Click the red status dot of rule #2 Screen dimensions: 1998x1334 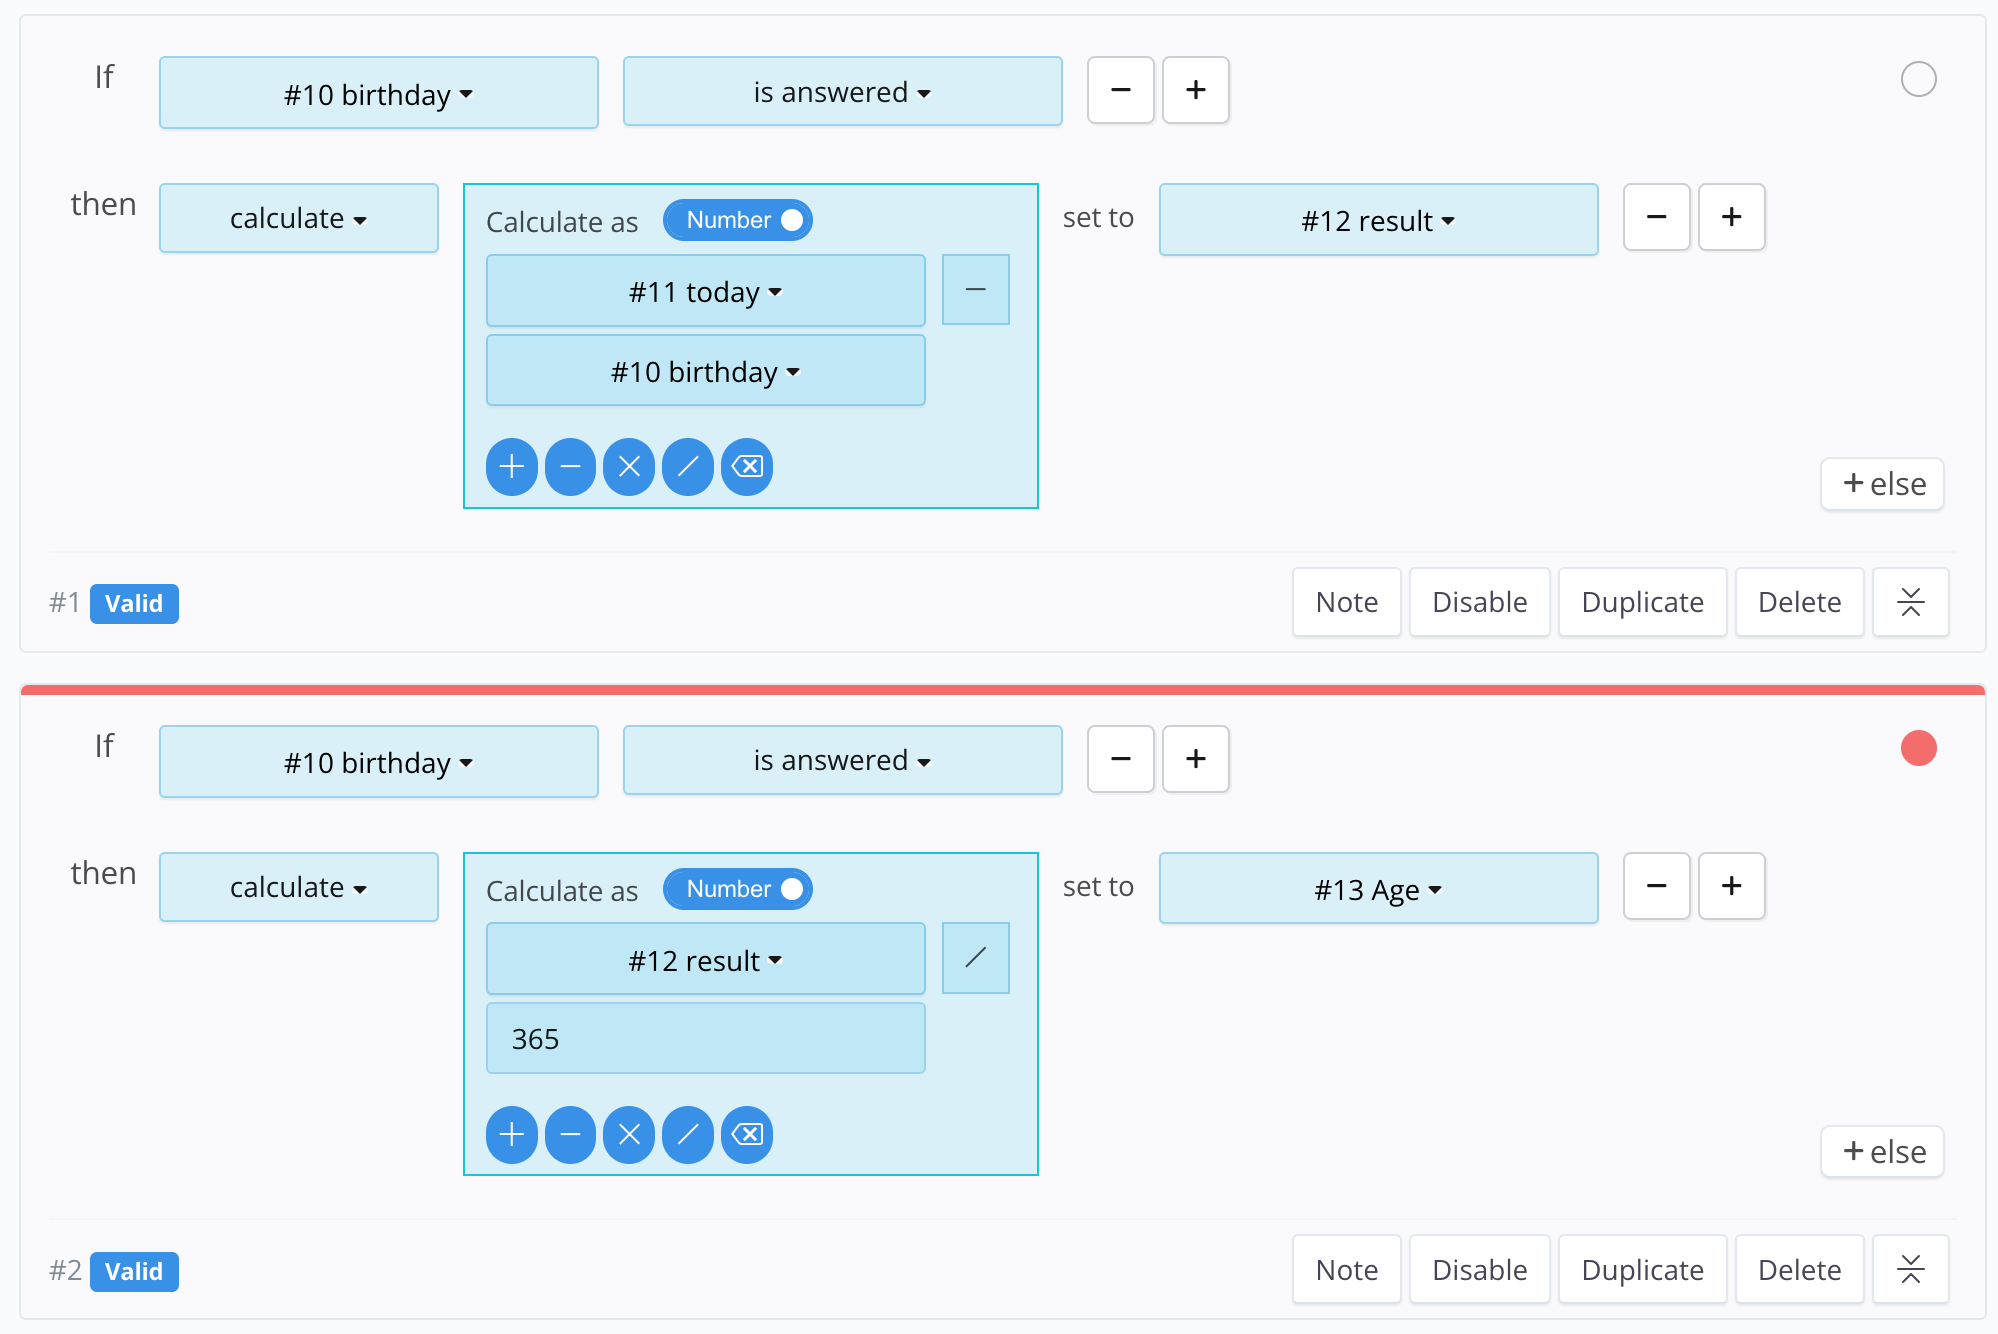coord(1918,748)
